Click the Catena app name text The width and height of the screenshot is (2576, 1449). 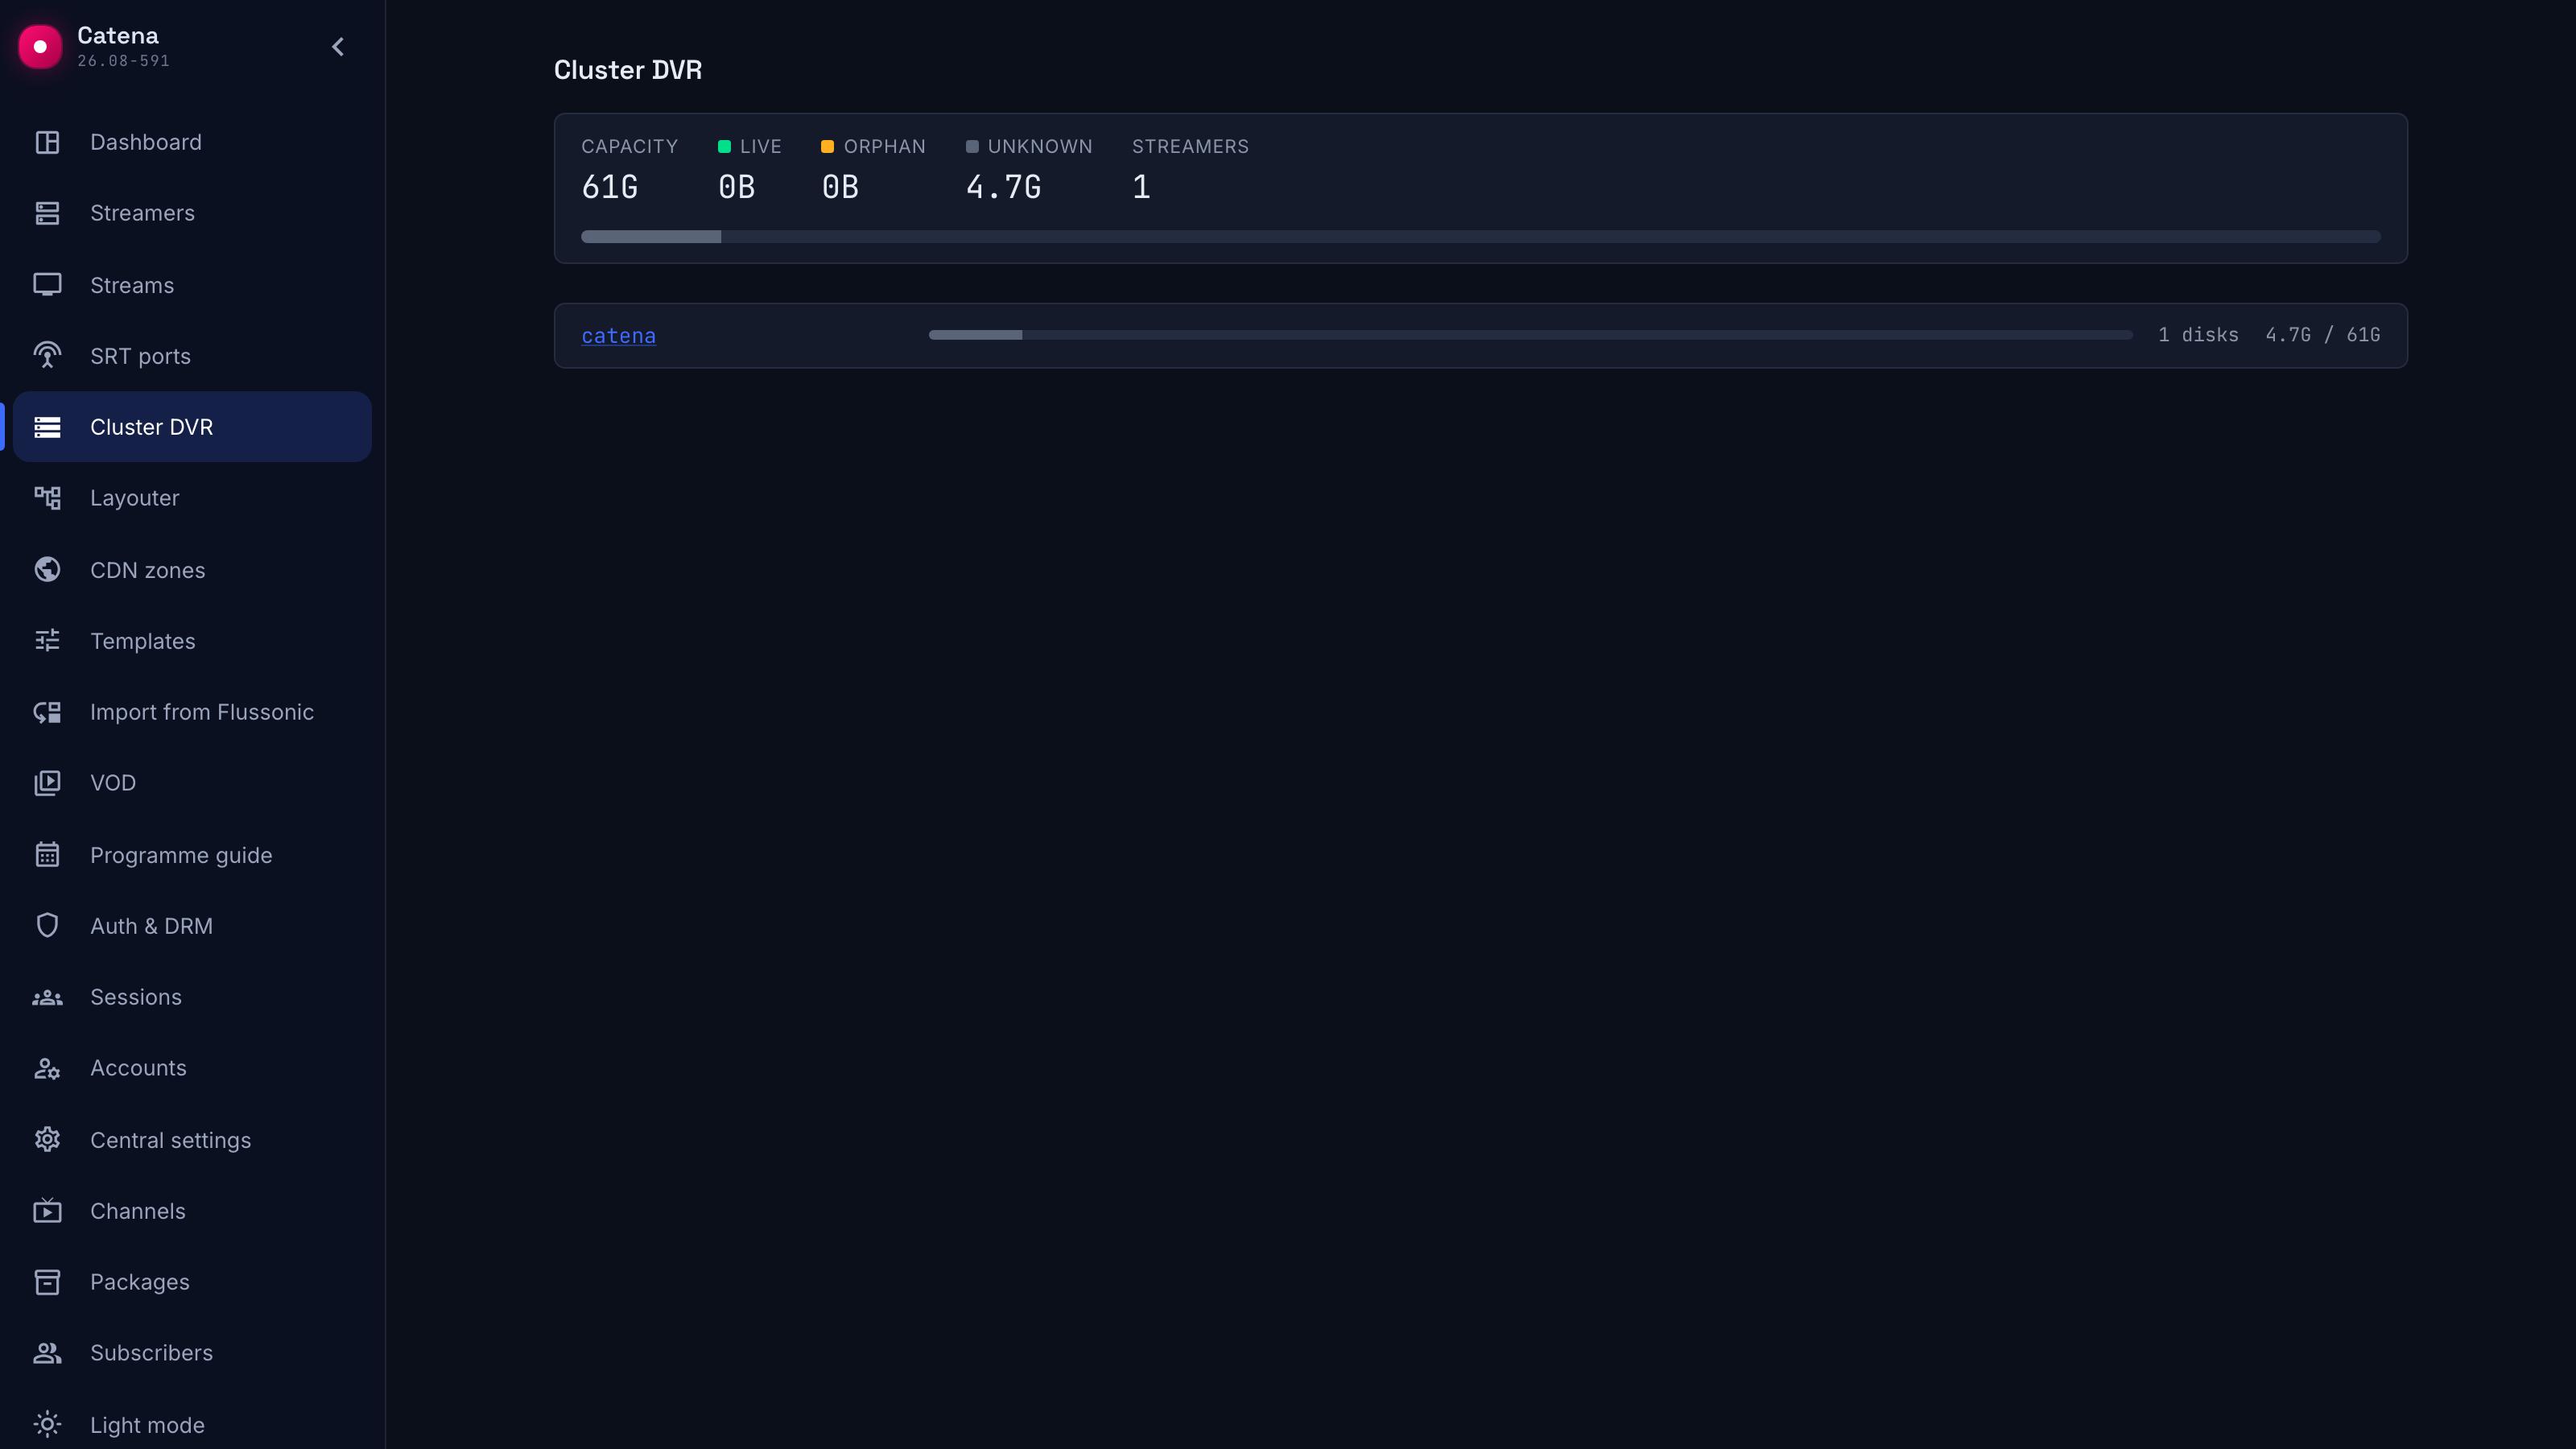(x=118, y=35)
